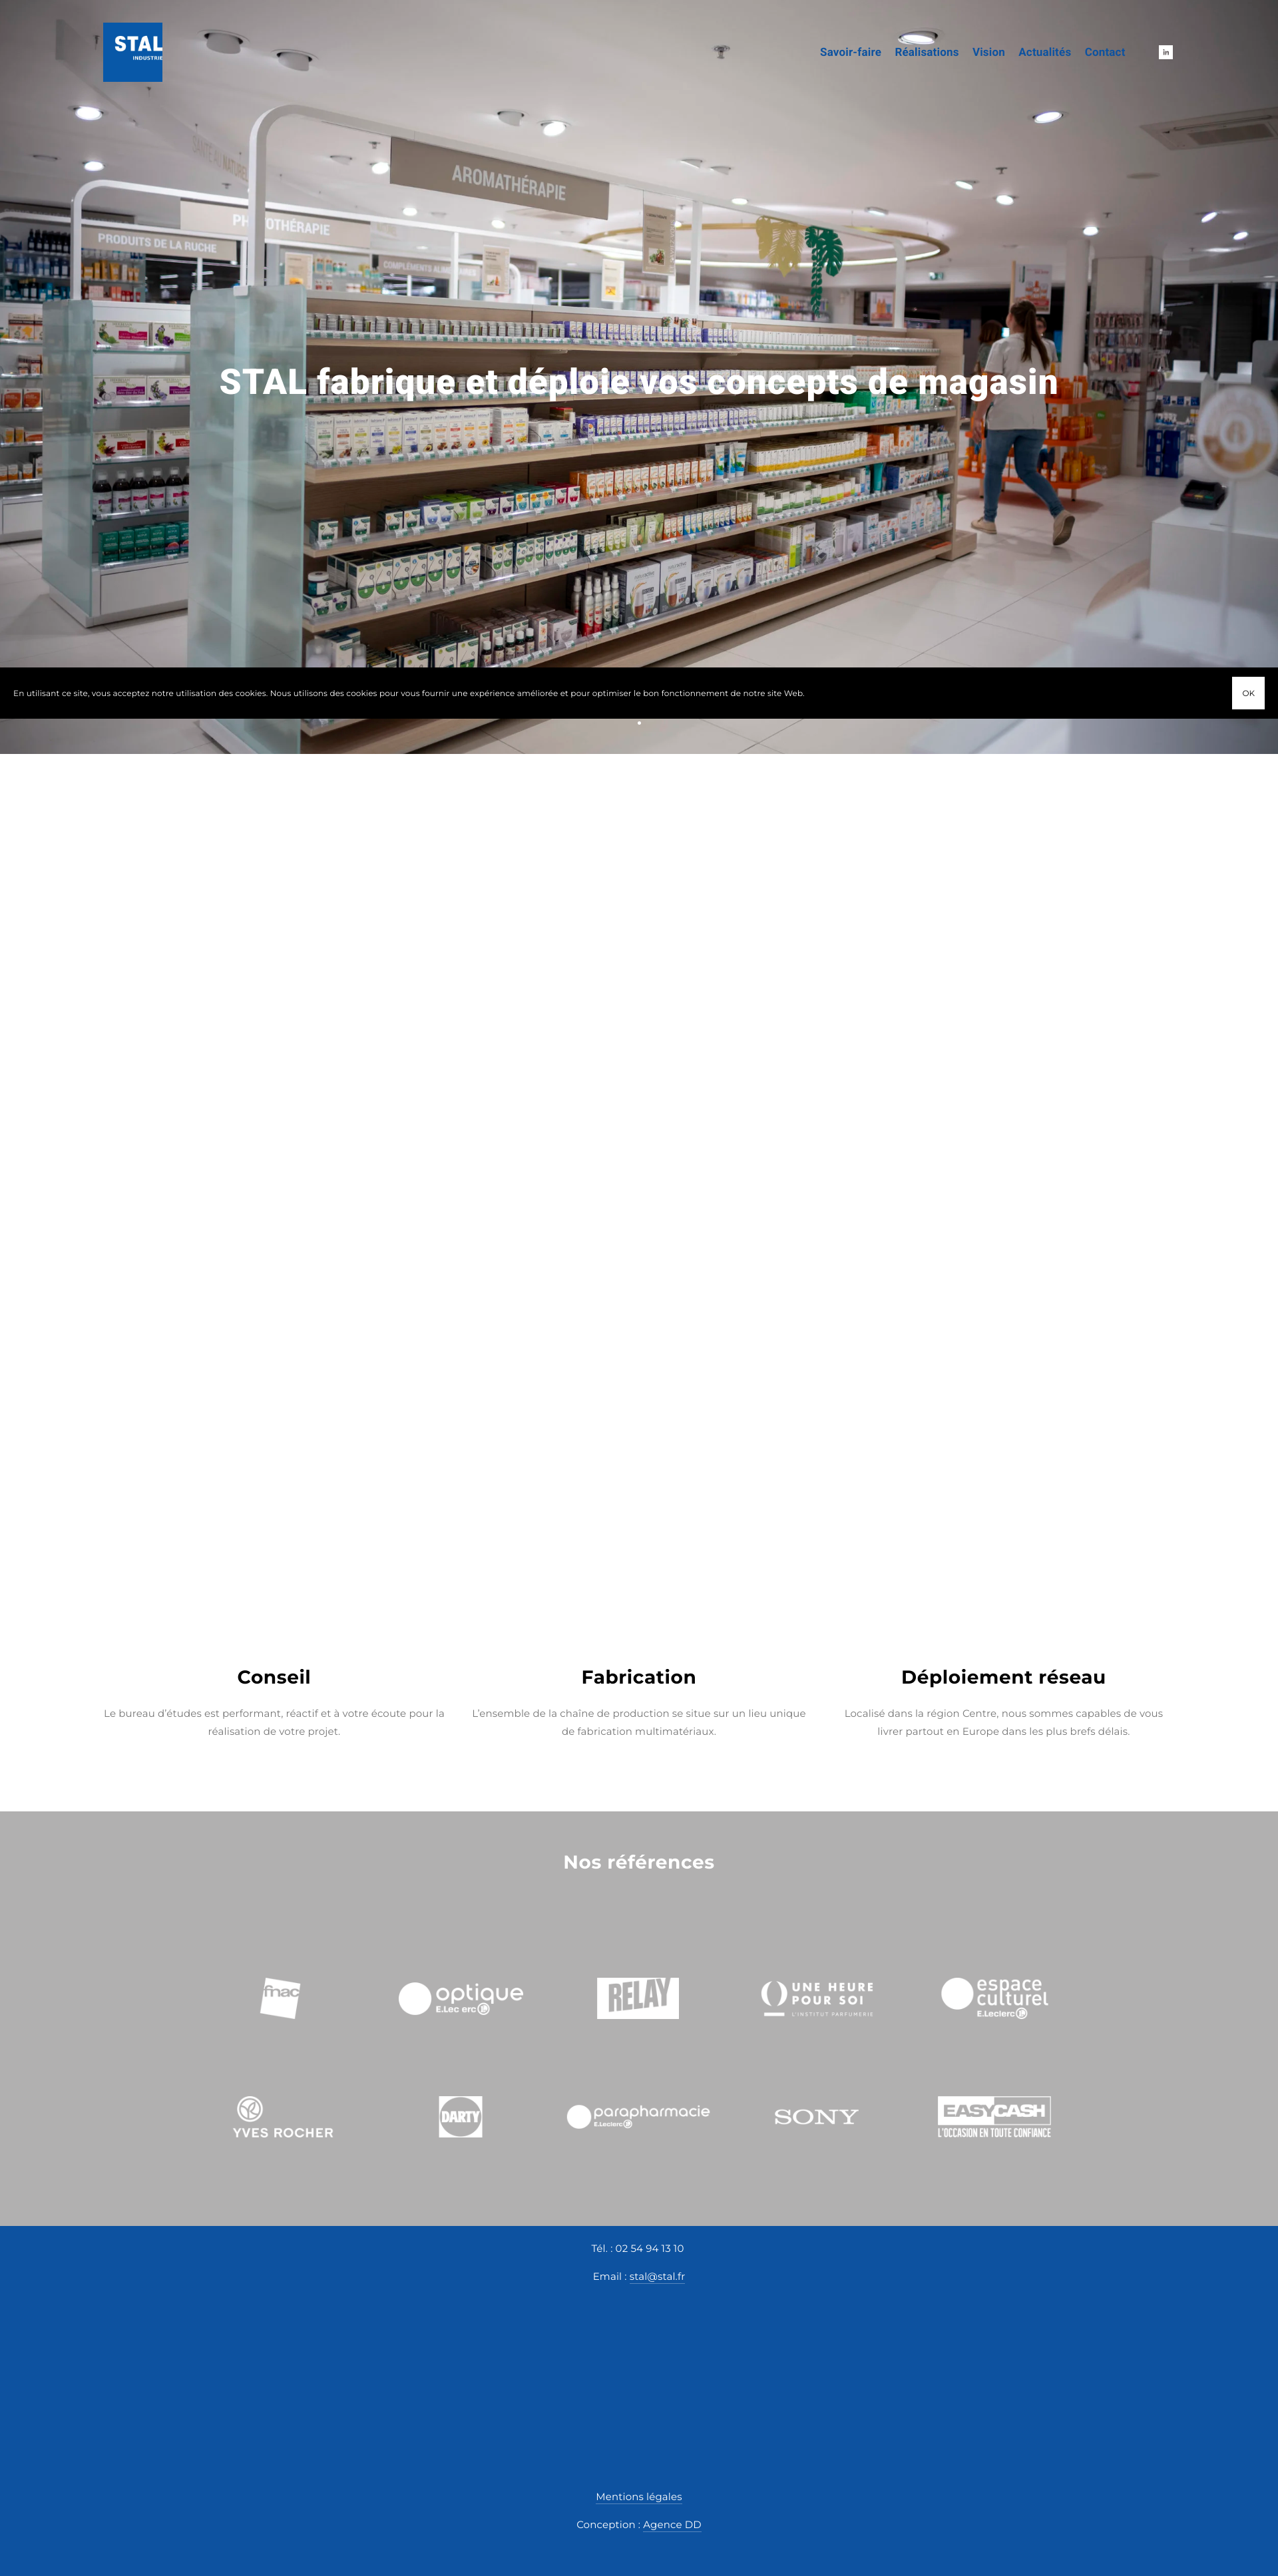Open the Vision menu item

pyautogui.click(x=988, y=52)
